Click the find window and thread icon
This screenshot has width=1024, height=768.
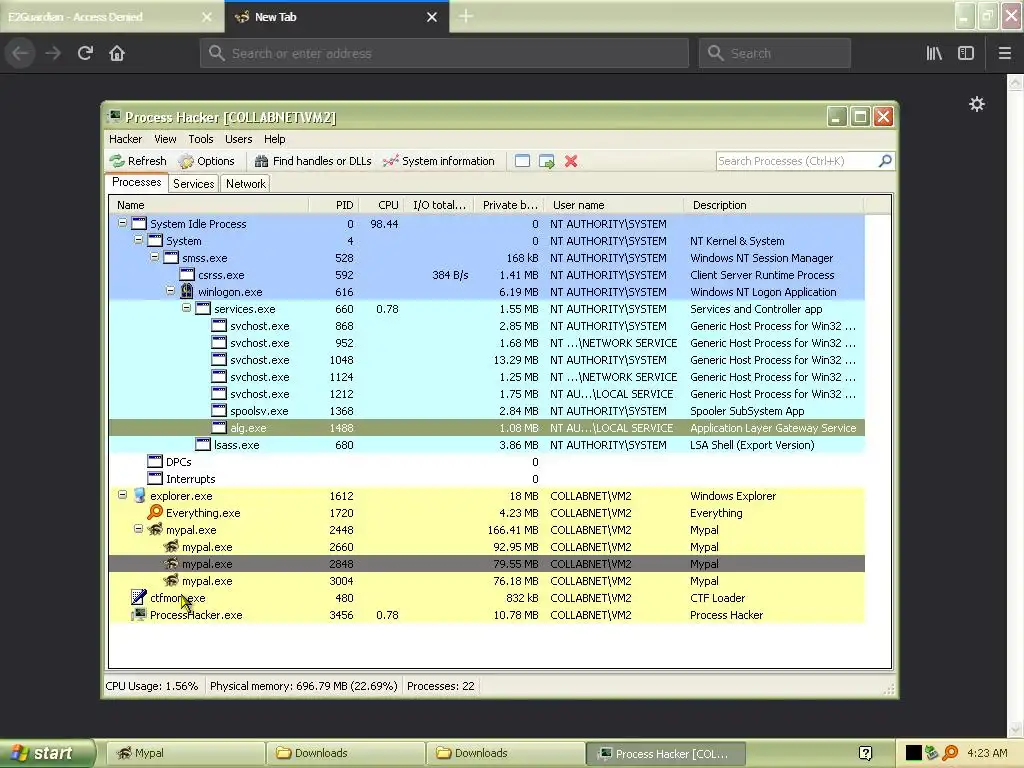[x=547, y=161]
